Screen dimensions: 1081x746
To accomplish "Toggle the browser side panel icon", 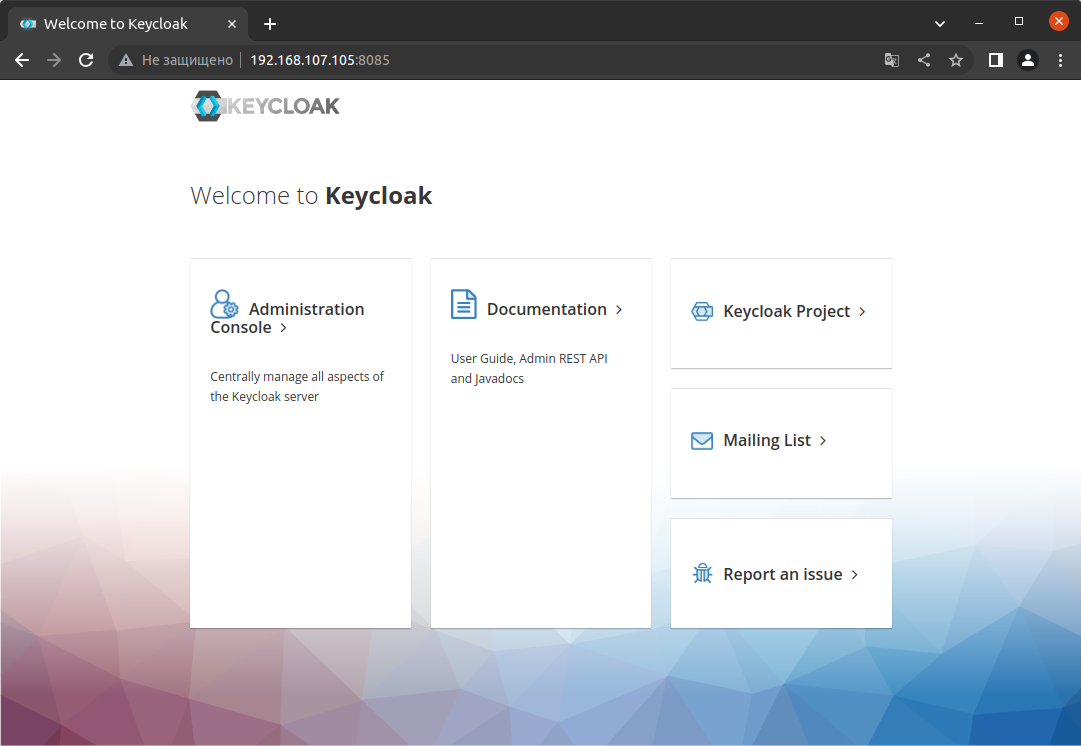I will [x=996, y=60].
